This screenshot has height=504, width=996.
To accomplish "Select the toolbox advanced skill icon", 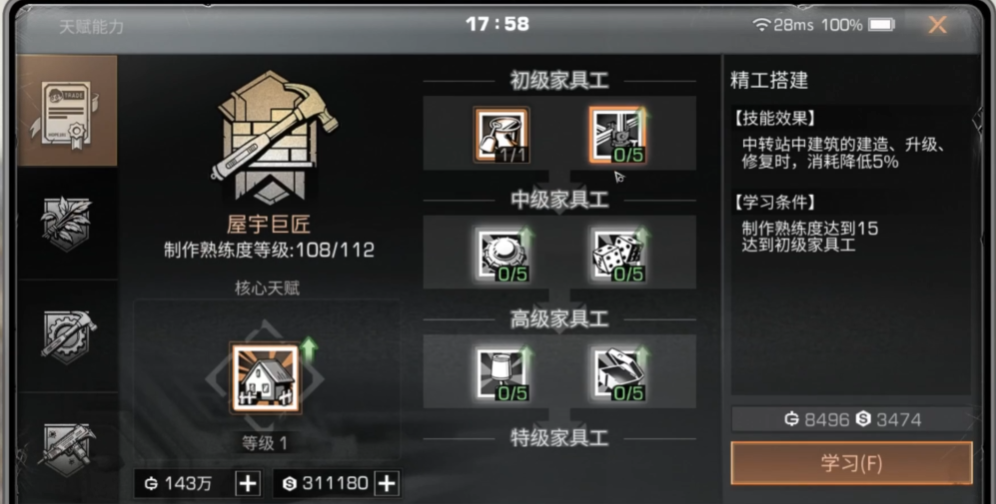I will pos(619,374).
